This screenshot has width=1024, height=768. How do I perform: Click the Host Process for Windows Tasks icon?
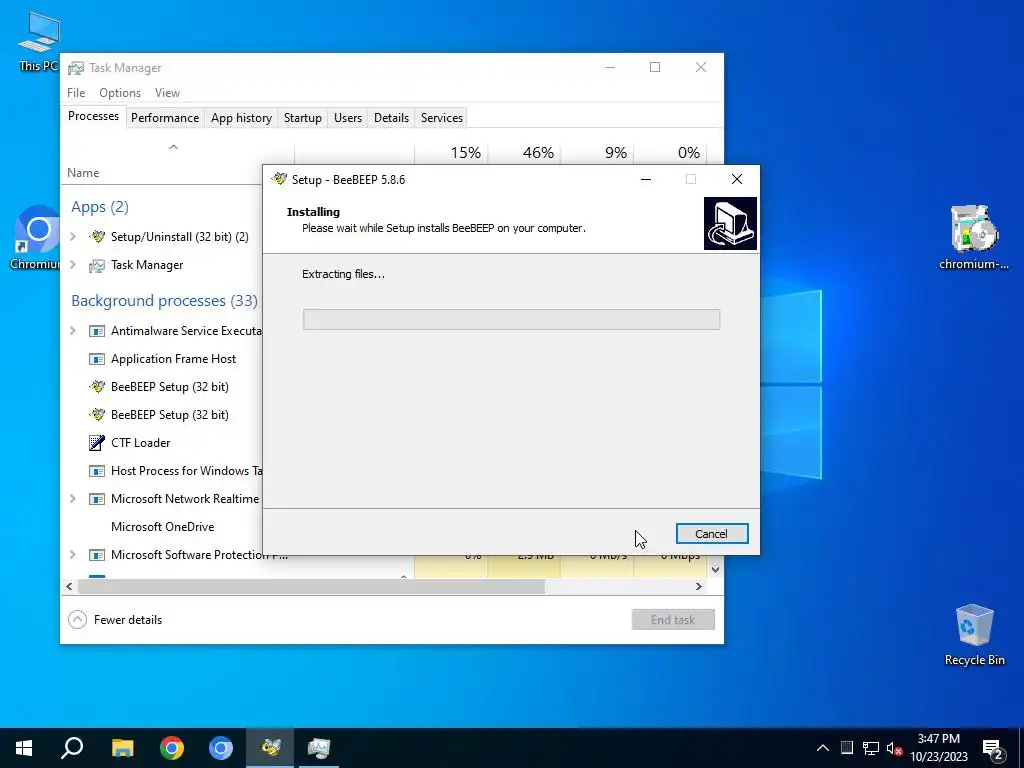click(x=97, y=471)
